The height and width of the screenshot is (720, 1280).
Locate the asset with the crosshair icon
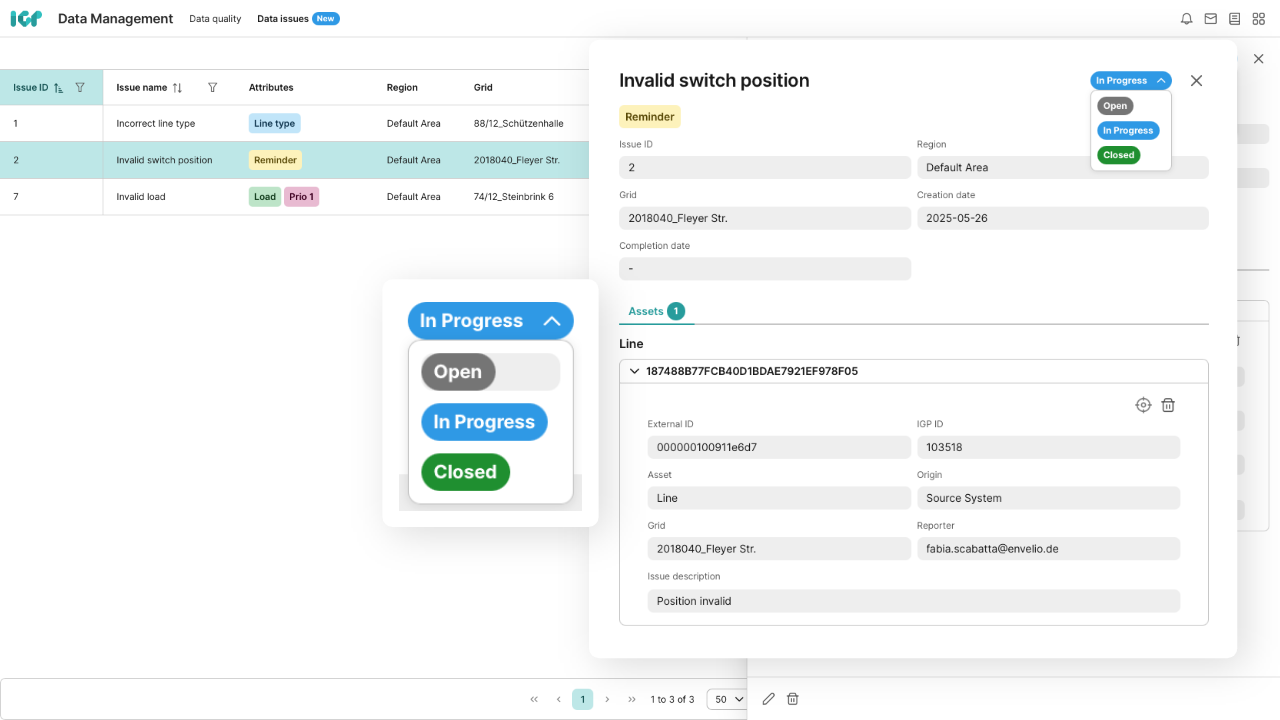[x=1143, y=405]
